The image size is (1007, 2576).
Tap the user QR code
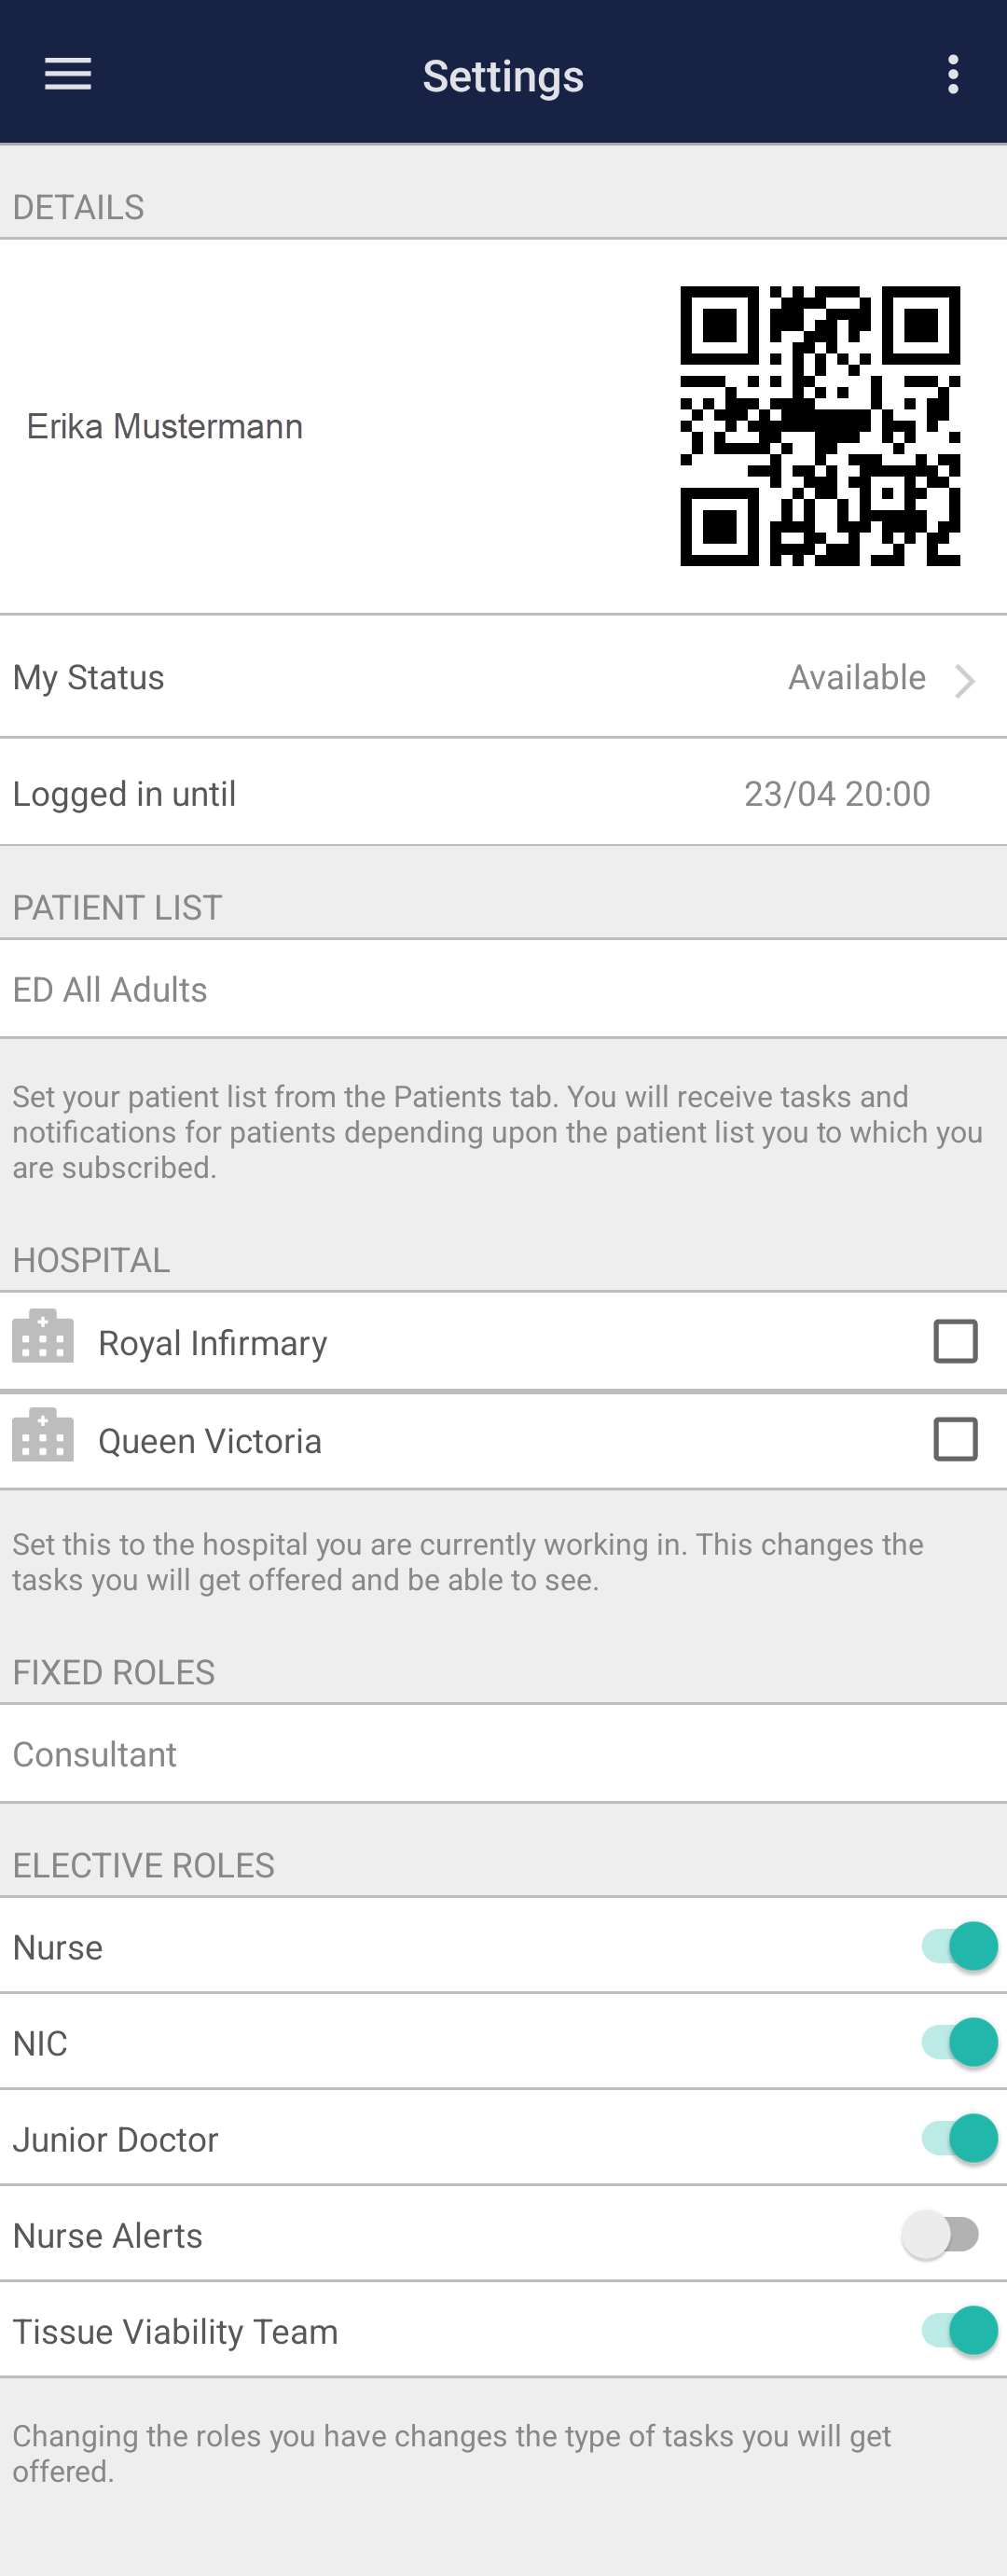point(820,426)
